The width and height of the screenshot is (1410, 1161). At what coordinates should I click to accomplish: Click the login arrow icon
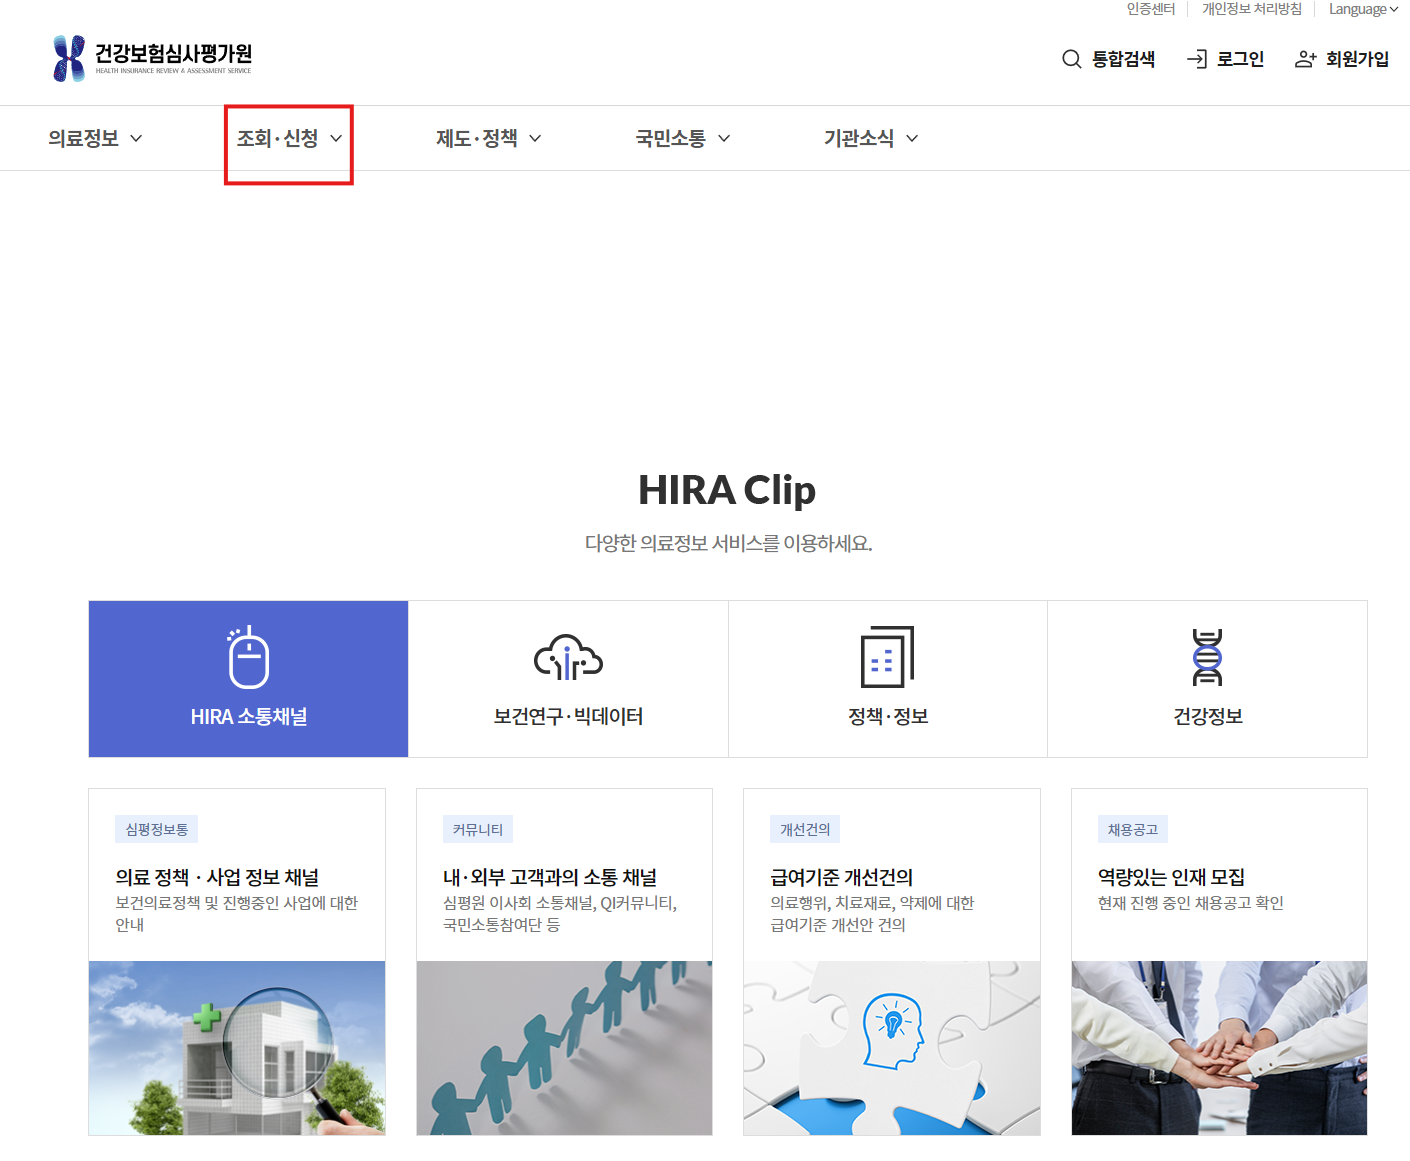1197,59
